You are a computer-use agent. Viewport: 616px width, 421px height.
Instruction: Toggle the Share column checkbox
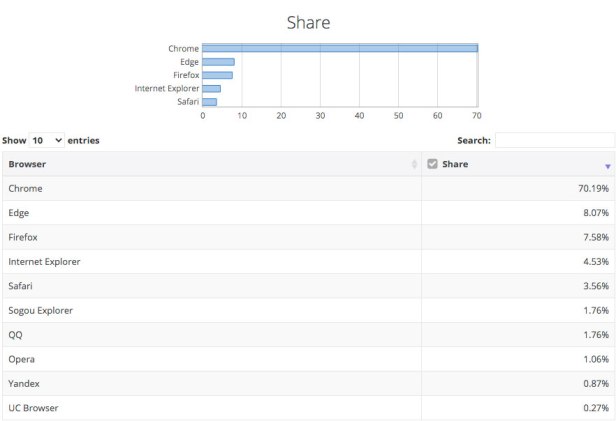click(432, 164)
